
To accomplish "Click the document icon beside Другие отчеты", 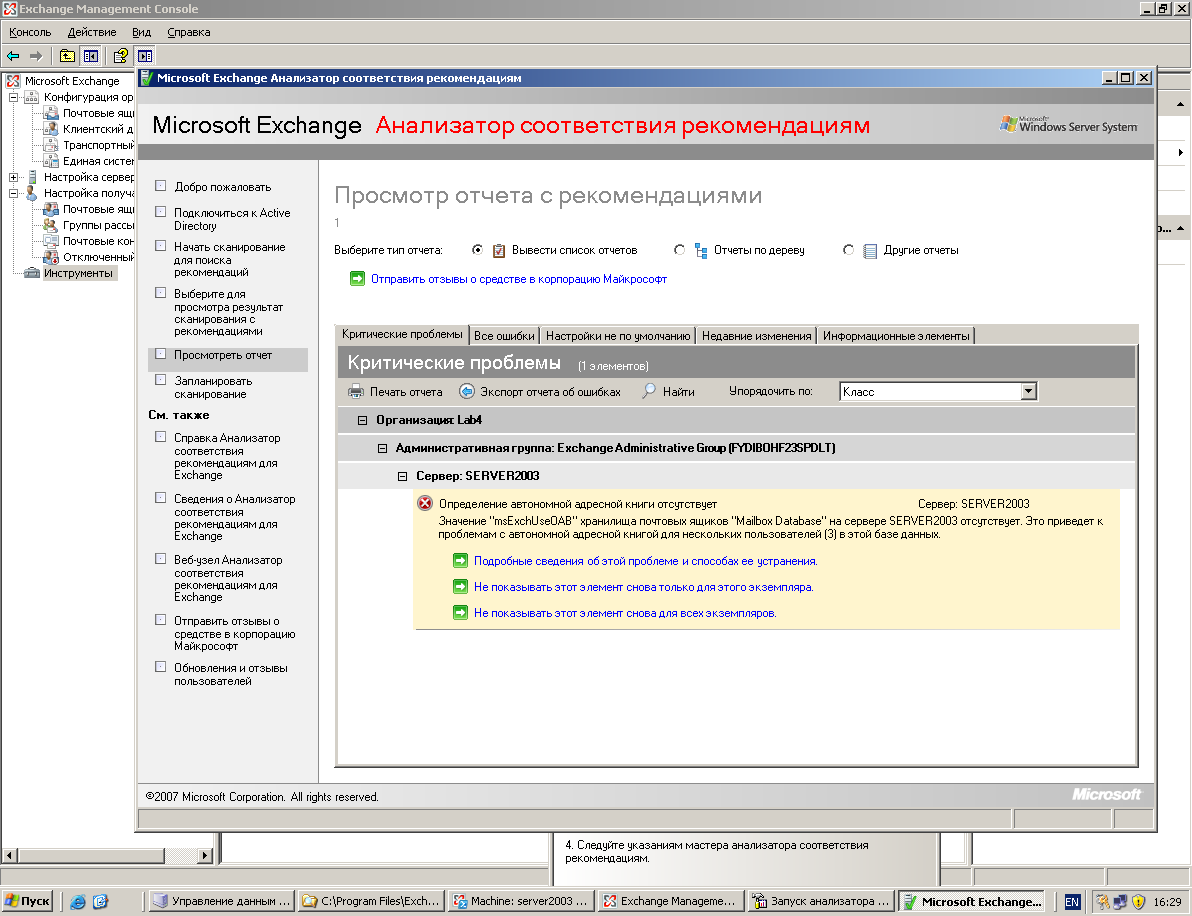I will coord(870,250).
